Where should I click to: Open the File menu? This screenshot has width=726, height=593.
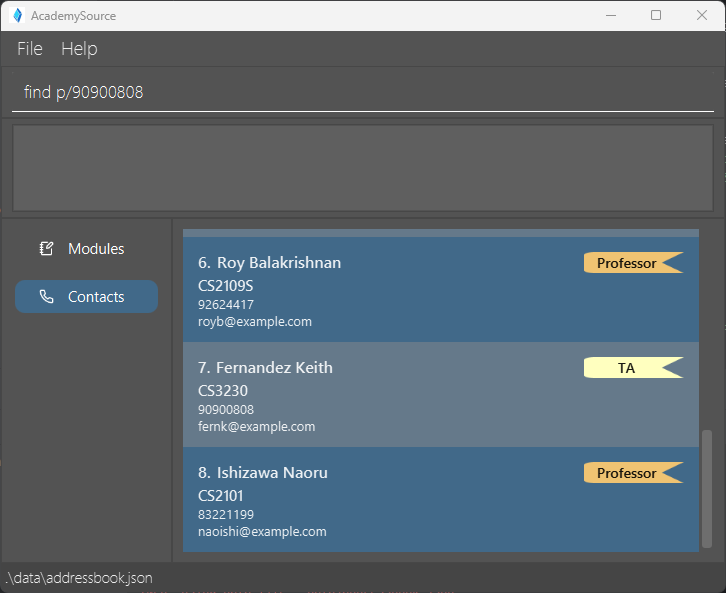(30, 49)
